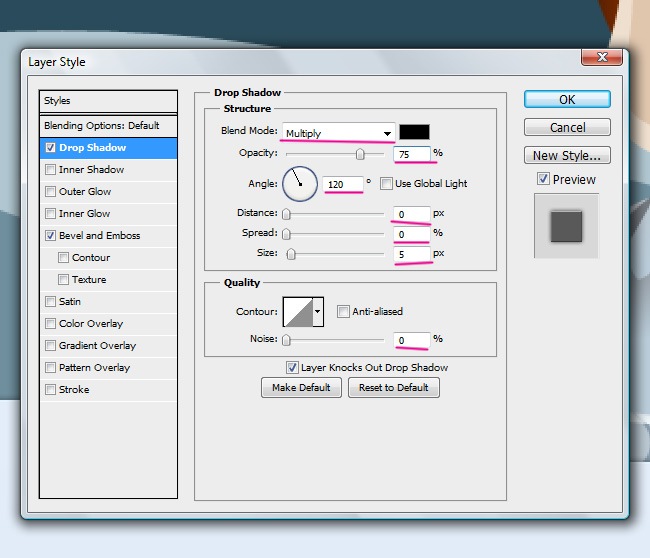Enable the Stroke style checkbox
The height and width of the screenshot is (558, 650).
[x=51, y=390]
